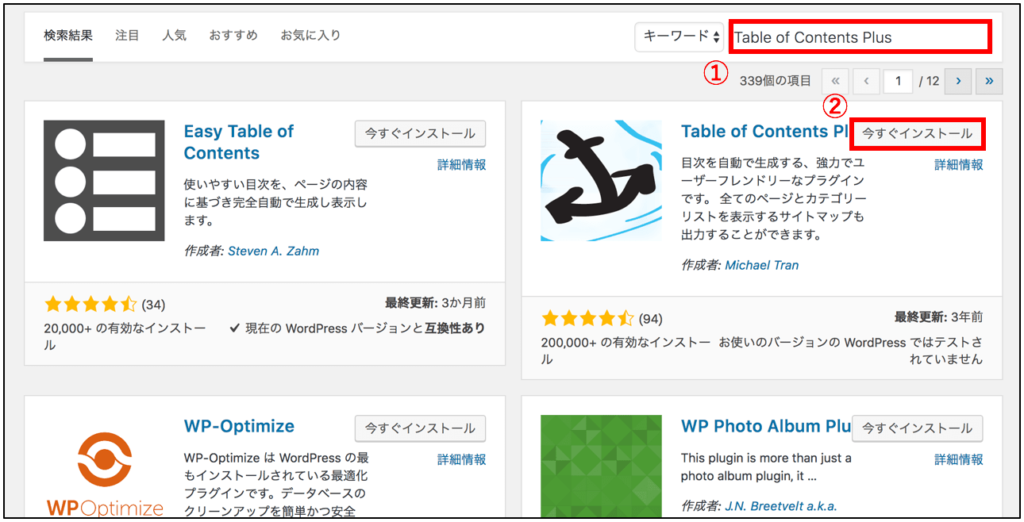This screenshot has width=1024, height=522.
Task: Install Easy Table of Contents now
Action: coord(420,133)
